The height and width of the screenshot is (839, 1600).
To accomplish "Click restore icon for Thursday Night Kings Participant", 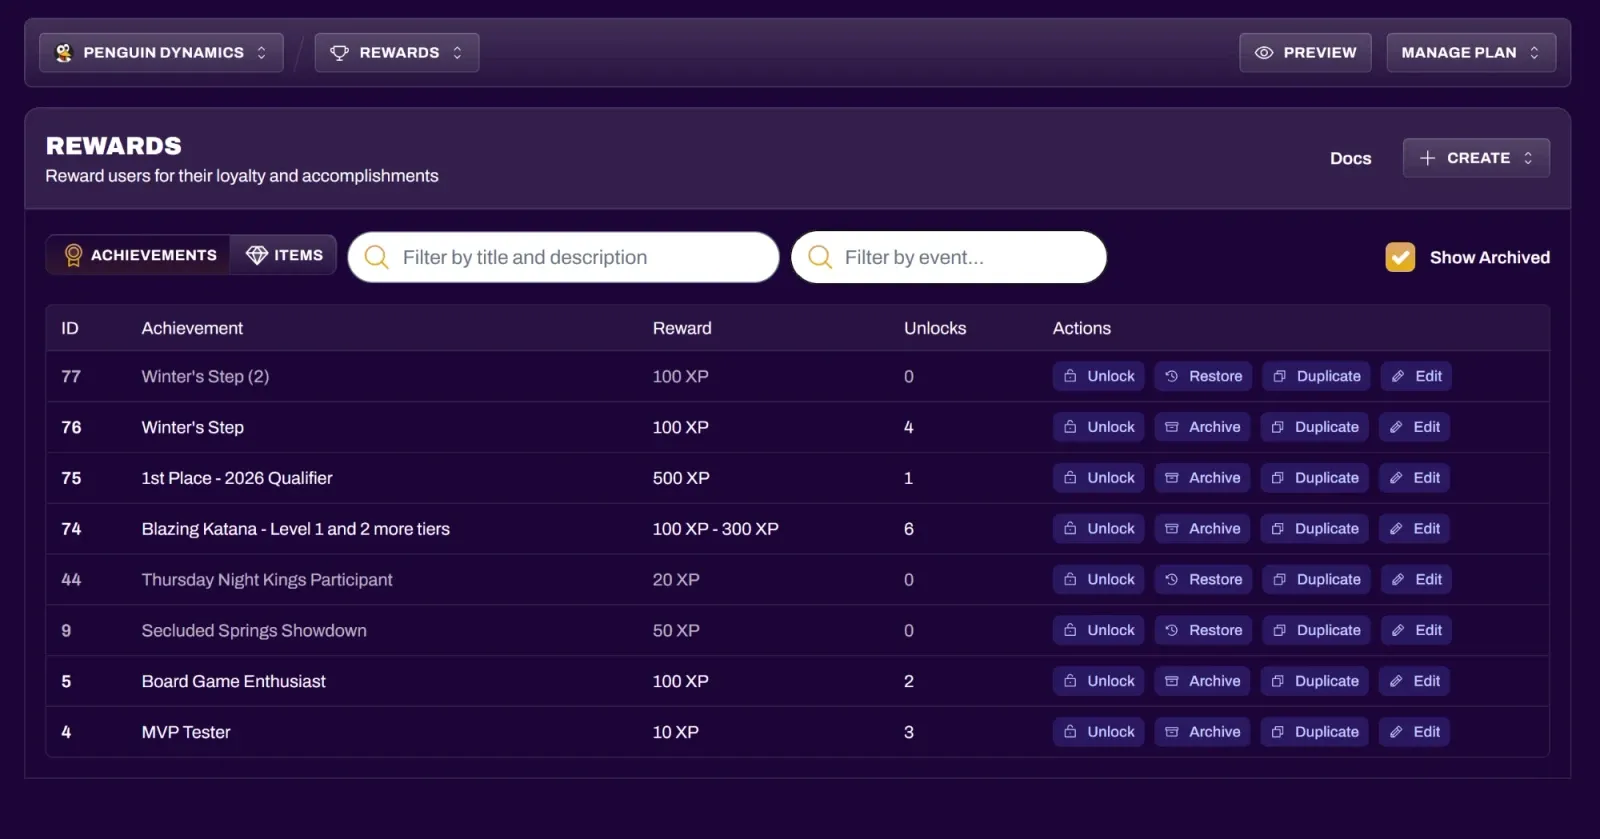I will pos(1172,579).
